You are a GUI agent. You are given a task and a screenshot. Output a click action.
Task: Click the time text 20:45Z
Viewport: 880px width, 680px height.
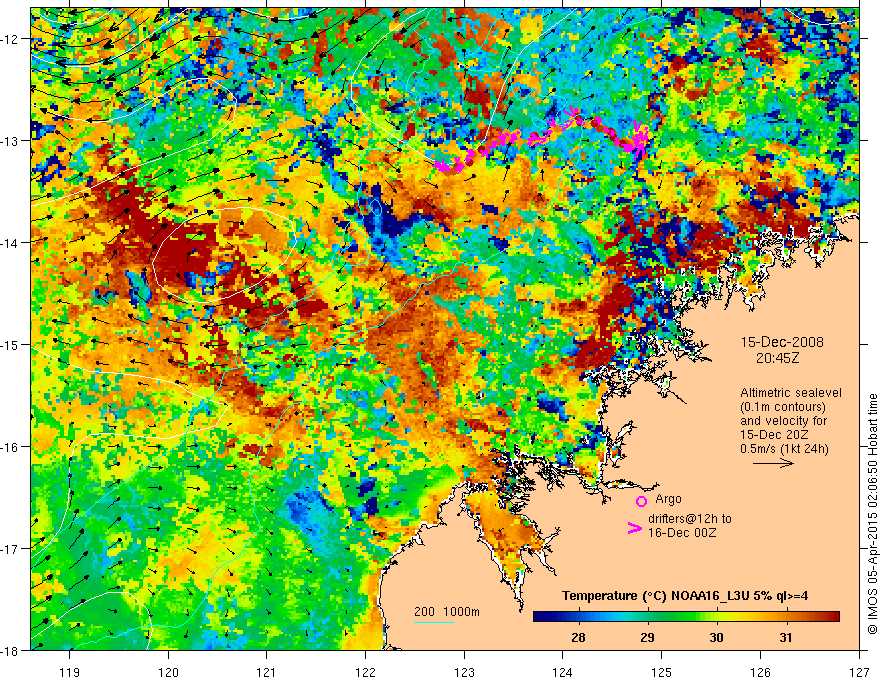(x=777, y=358)
